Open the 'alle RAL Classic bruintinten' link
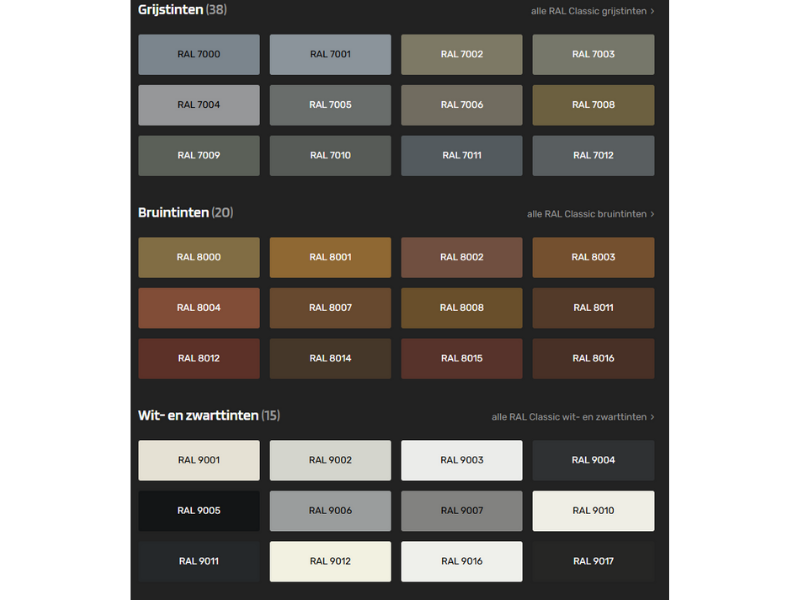The image size is (800, 600). pyautogui.click(x=590, y=214)
